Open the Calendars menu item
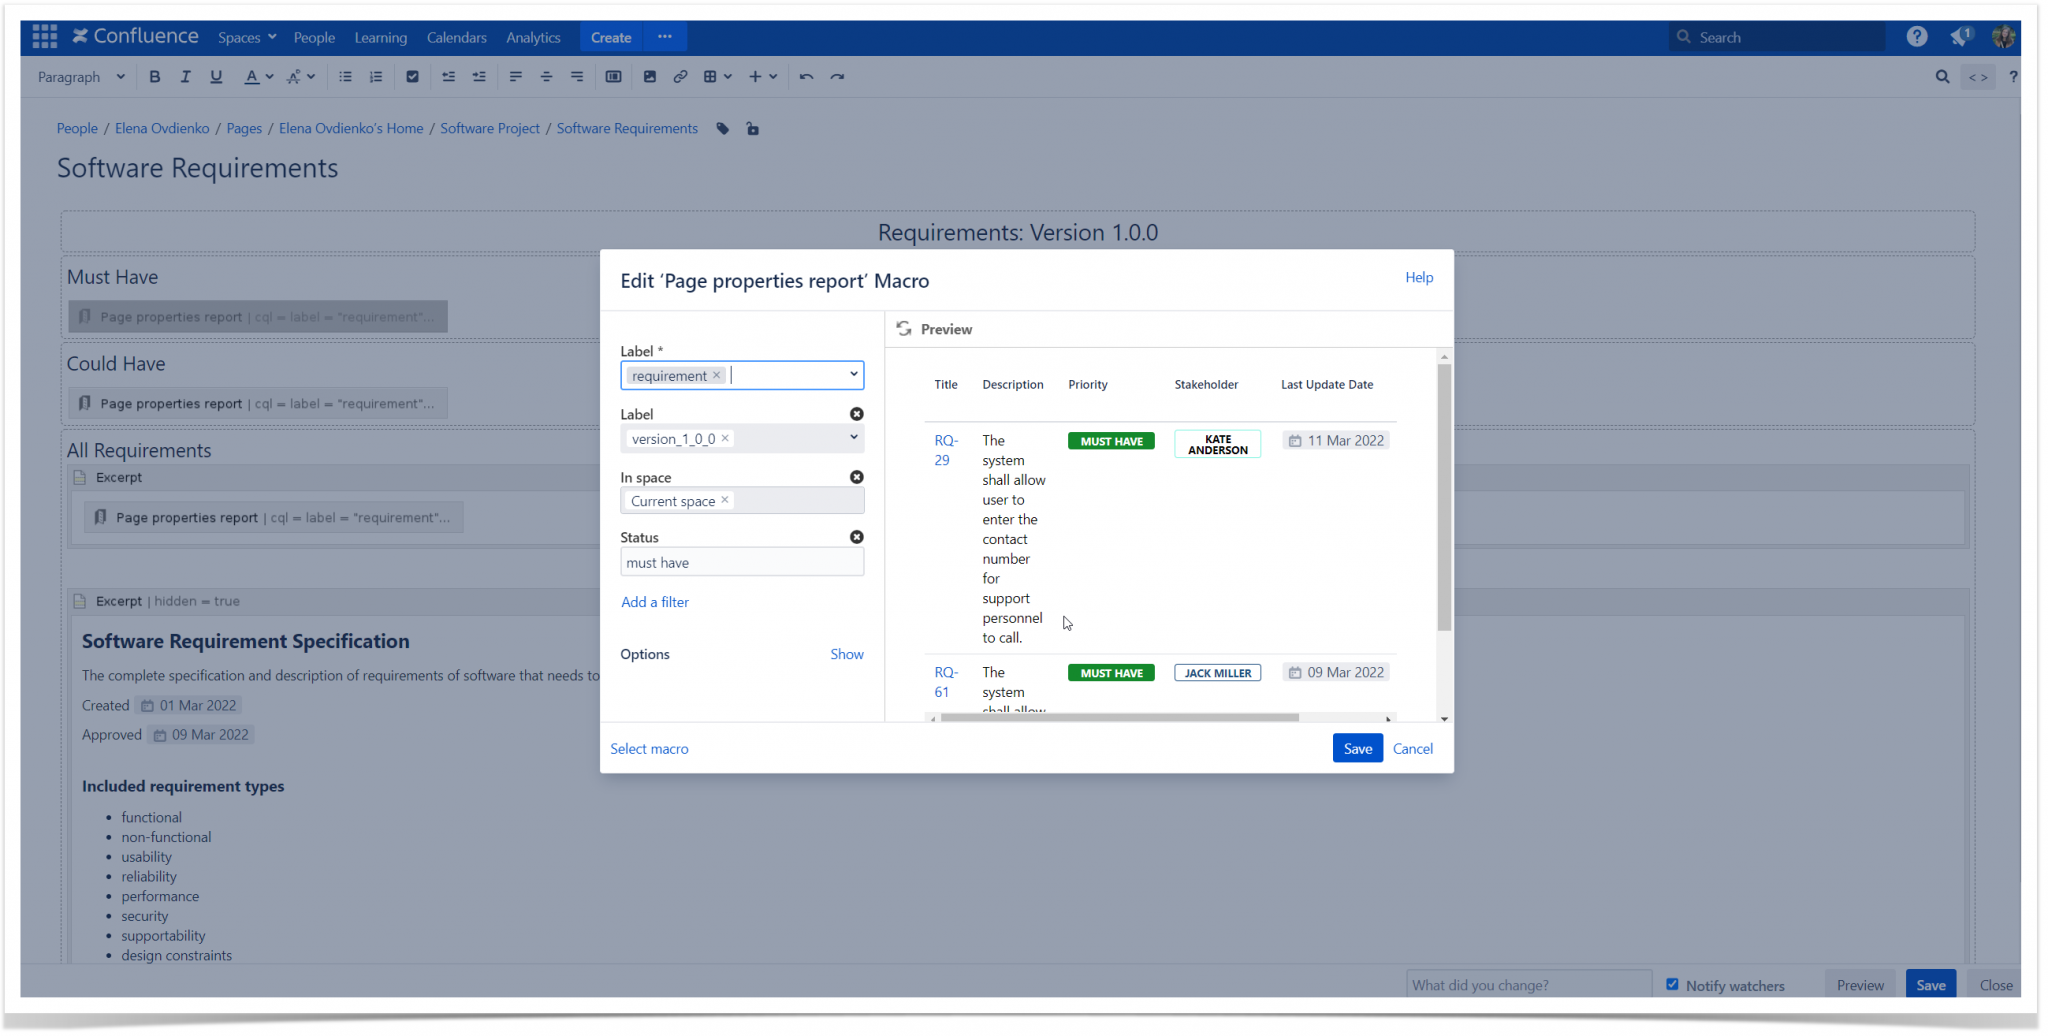2048x1036 pixels. click(x=456, y=37)
